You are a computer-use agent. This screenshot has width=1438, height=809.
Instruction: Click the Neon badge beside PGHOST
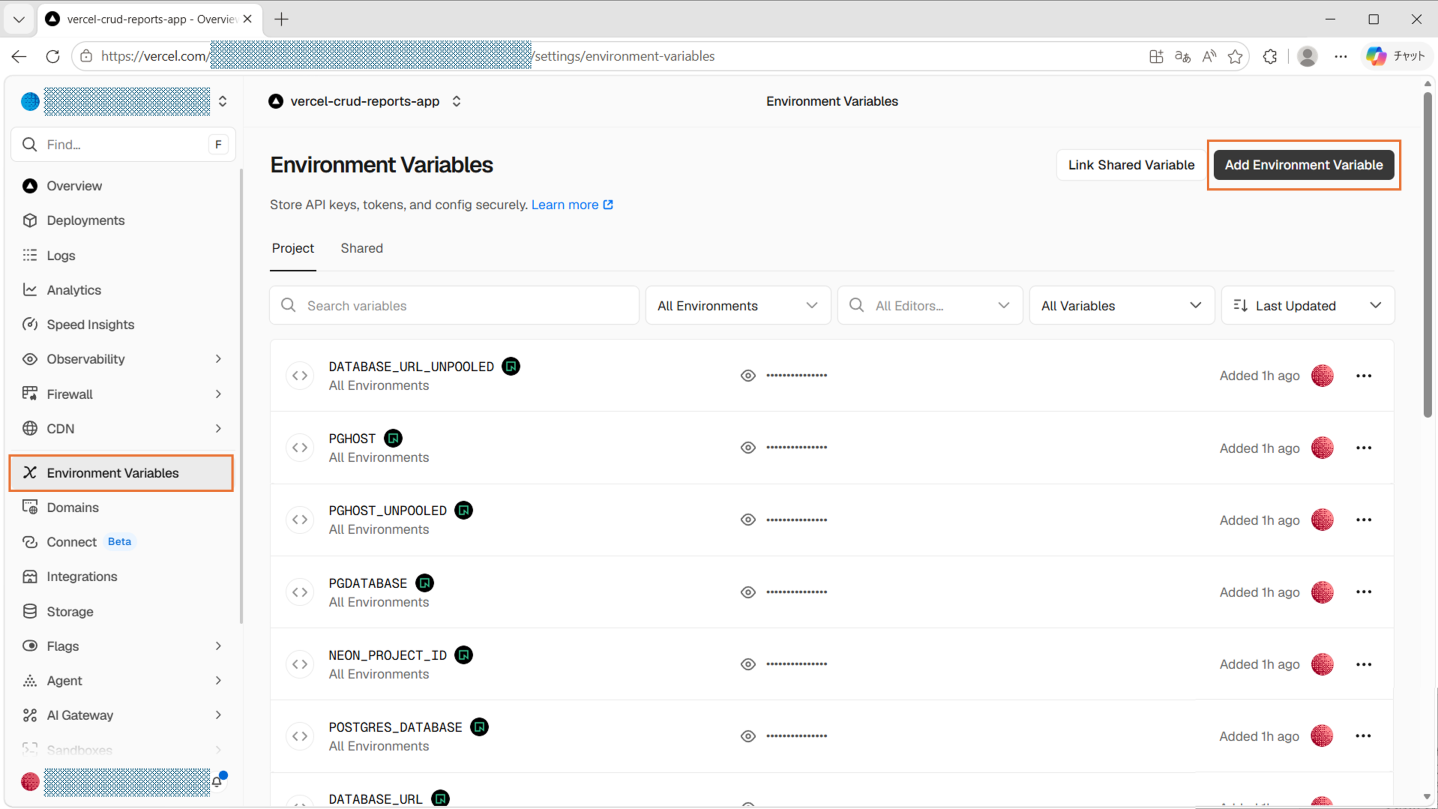click(x=393, y=438)
